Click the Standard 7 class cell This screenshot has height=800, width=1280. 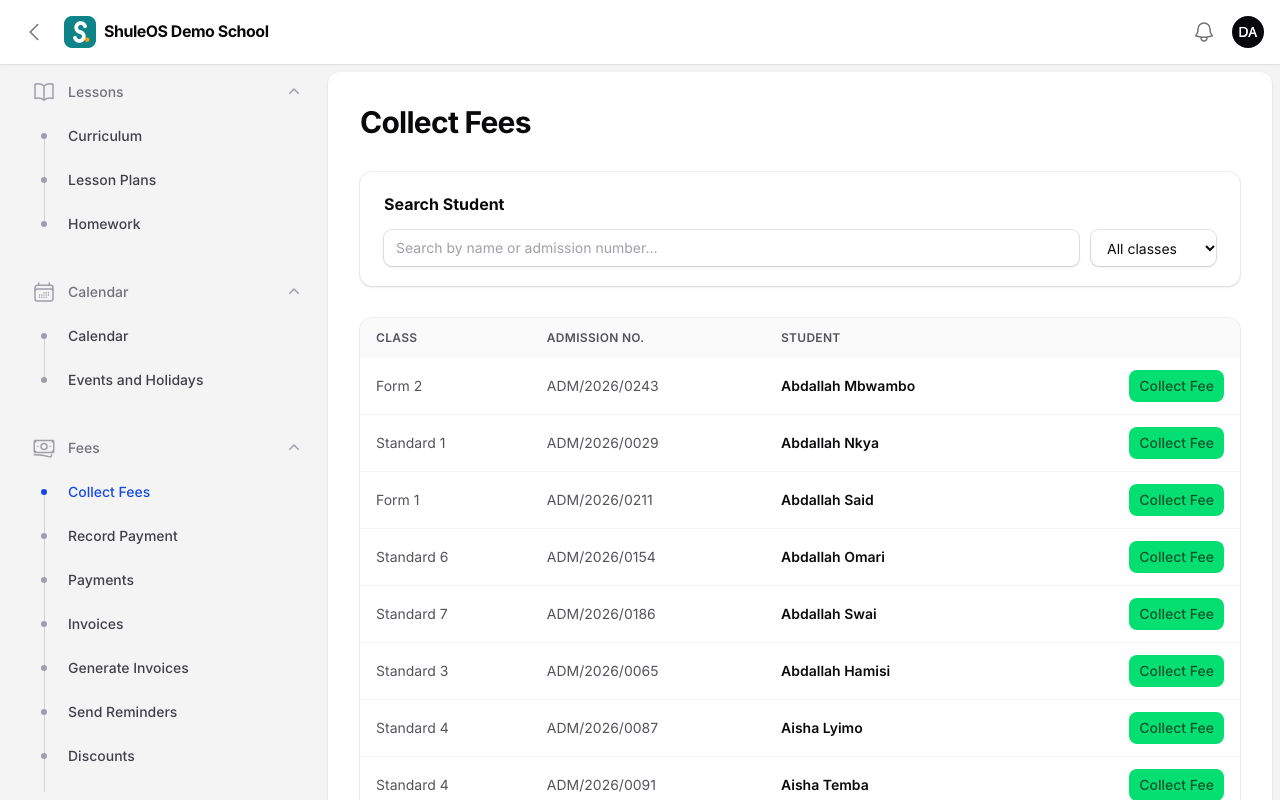click(412, 614)
